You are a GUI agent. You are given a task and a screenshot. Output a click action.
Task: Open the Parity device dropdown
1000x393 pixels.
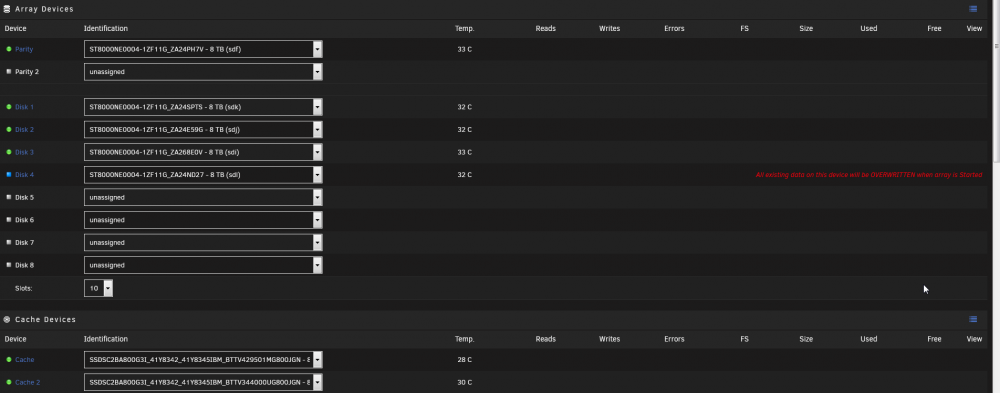[203, 49]
